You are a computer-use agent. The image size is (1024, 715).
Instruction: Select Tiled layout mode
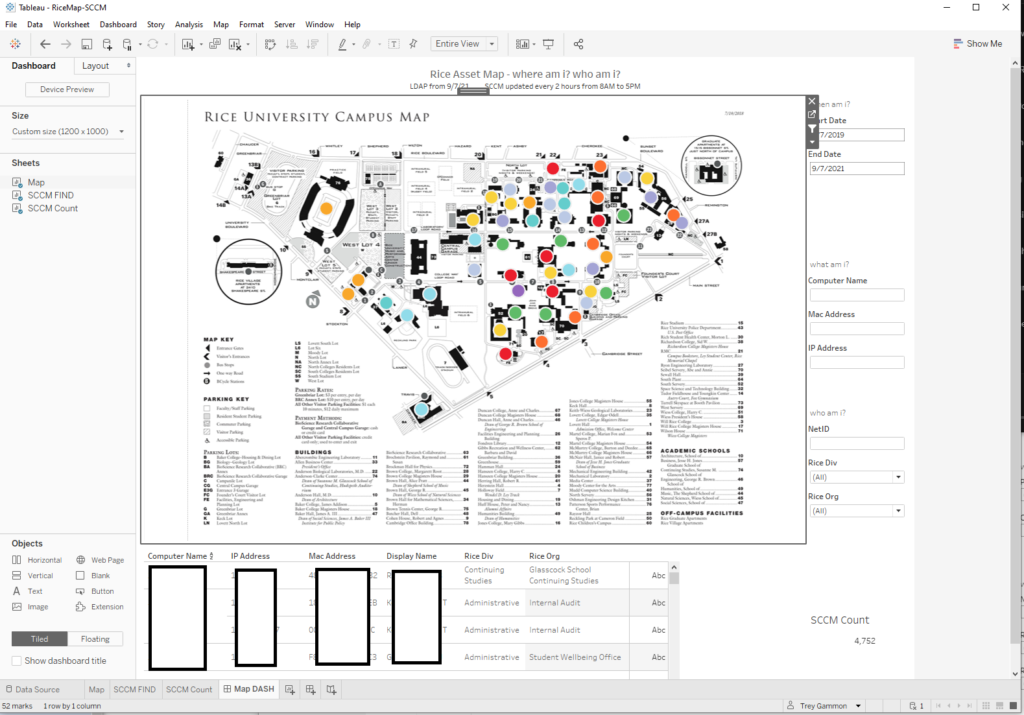click(39, 639)
